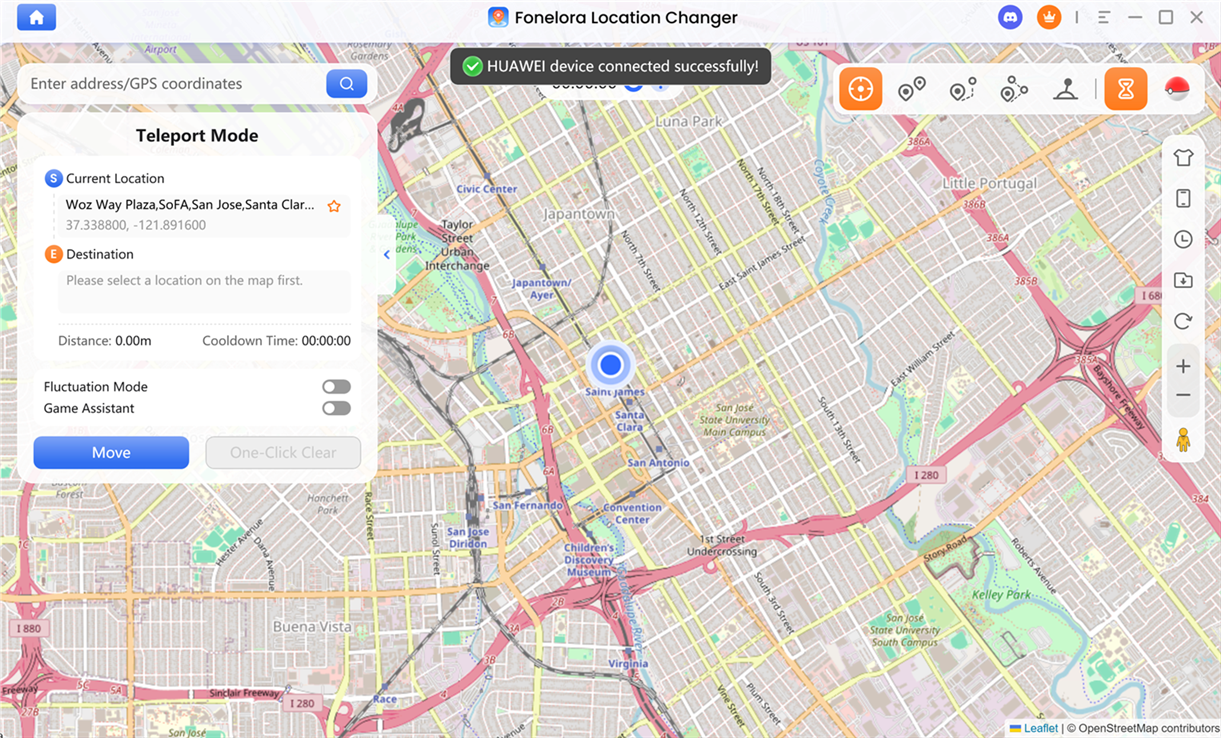The width and height of the screenshot is (1221, 738).
Task: Select Teleport Mode target icon
Action: click(860, 89)
